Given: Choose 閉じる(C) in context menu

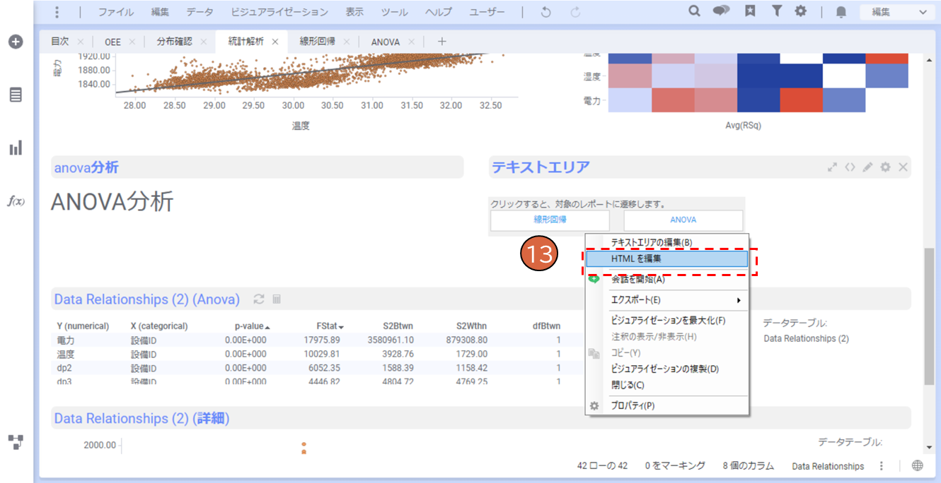Looking at the screenshot, I should pyautogui.click(x=667, y=385).
